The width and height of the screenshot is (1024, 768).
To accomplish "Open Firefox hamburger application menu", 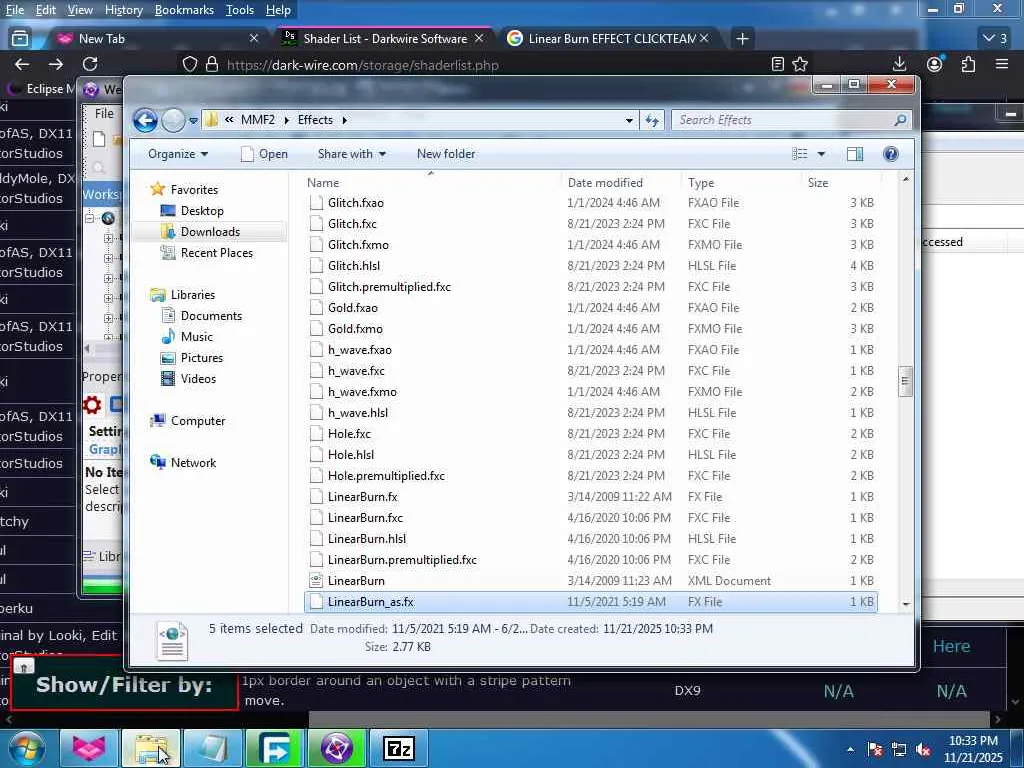I will click(x=1002, y=64).
